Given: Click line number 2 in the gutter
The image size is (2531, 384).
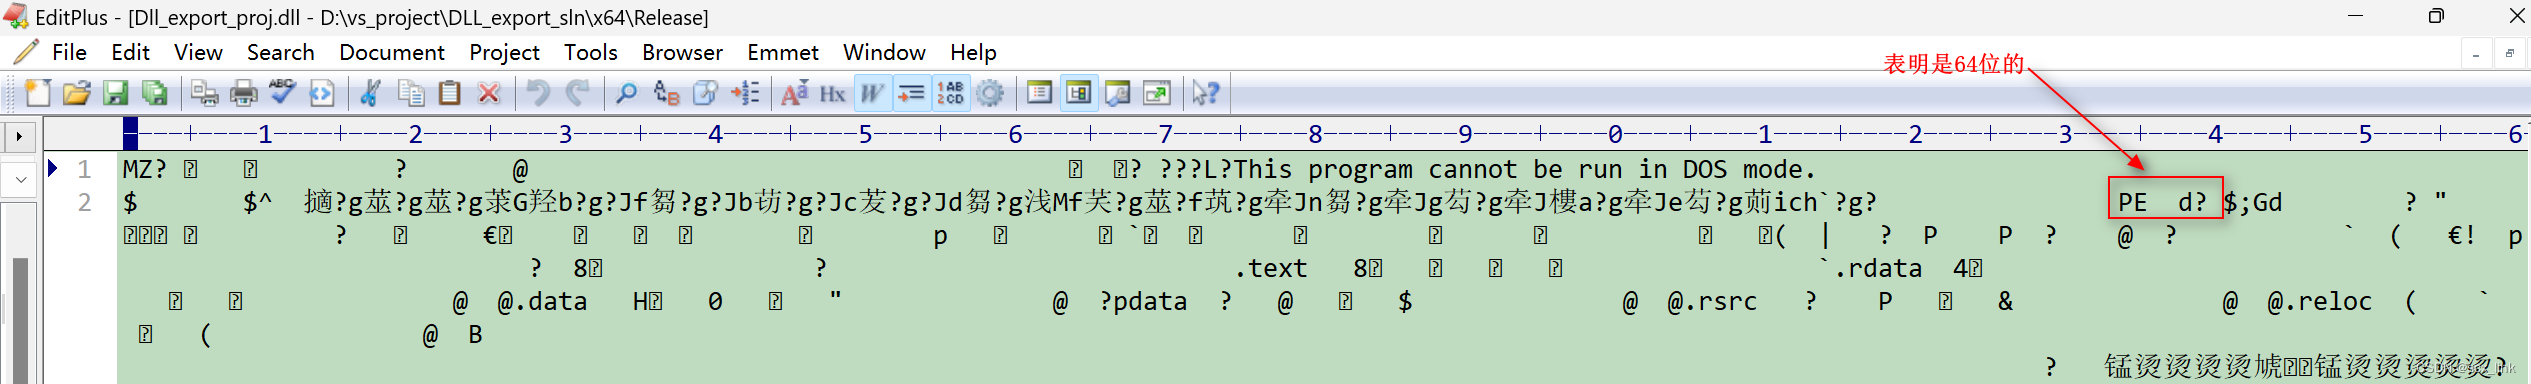Looking at the screenshot, I should [84, 203].
